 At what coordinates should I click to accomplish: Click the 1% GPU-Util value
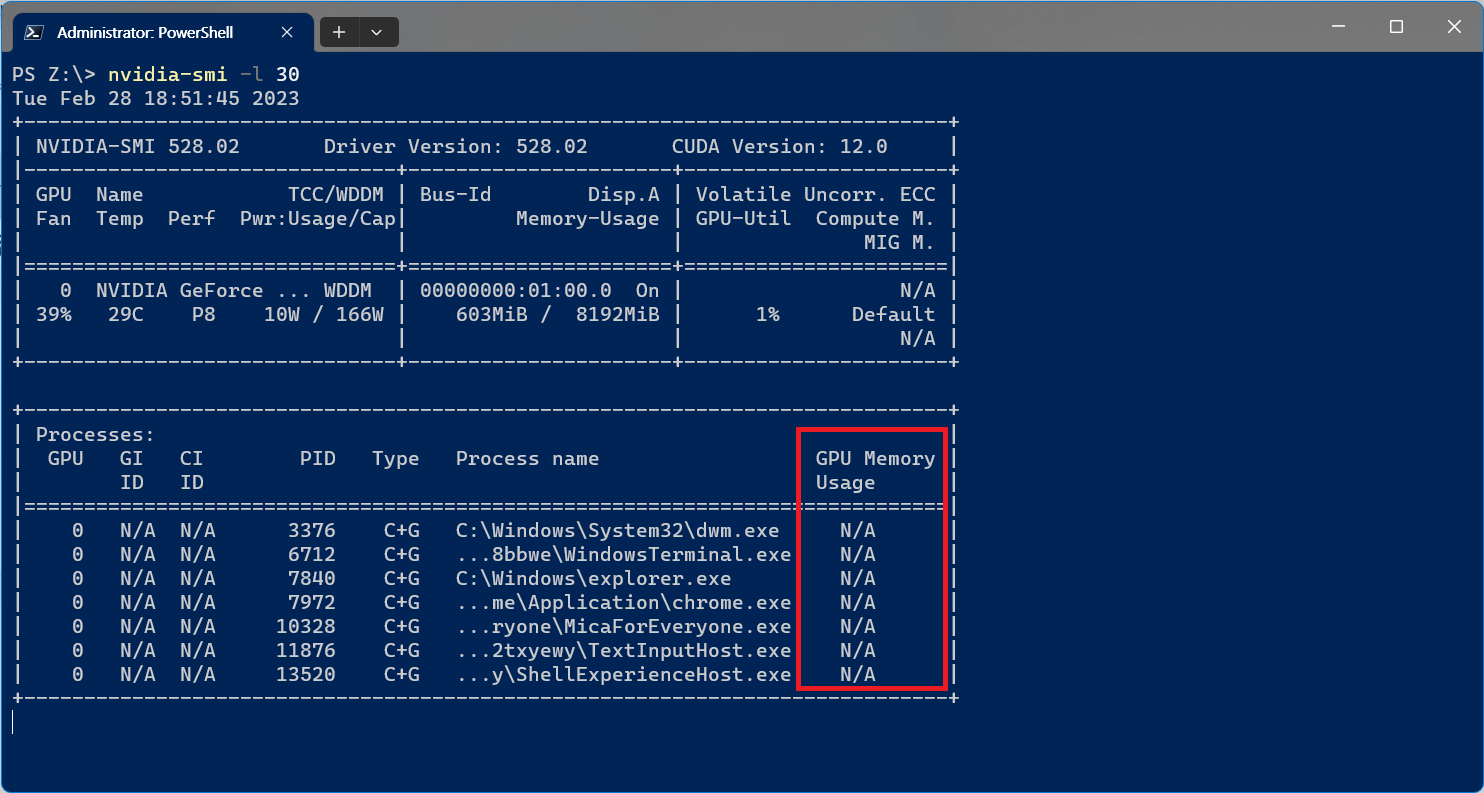click(768, 315)
